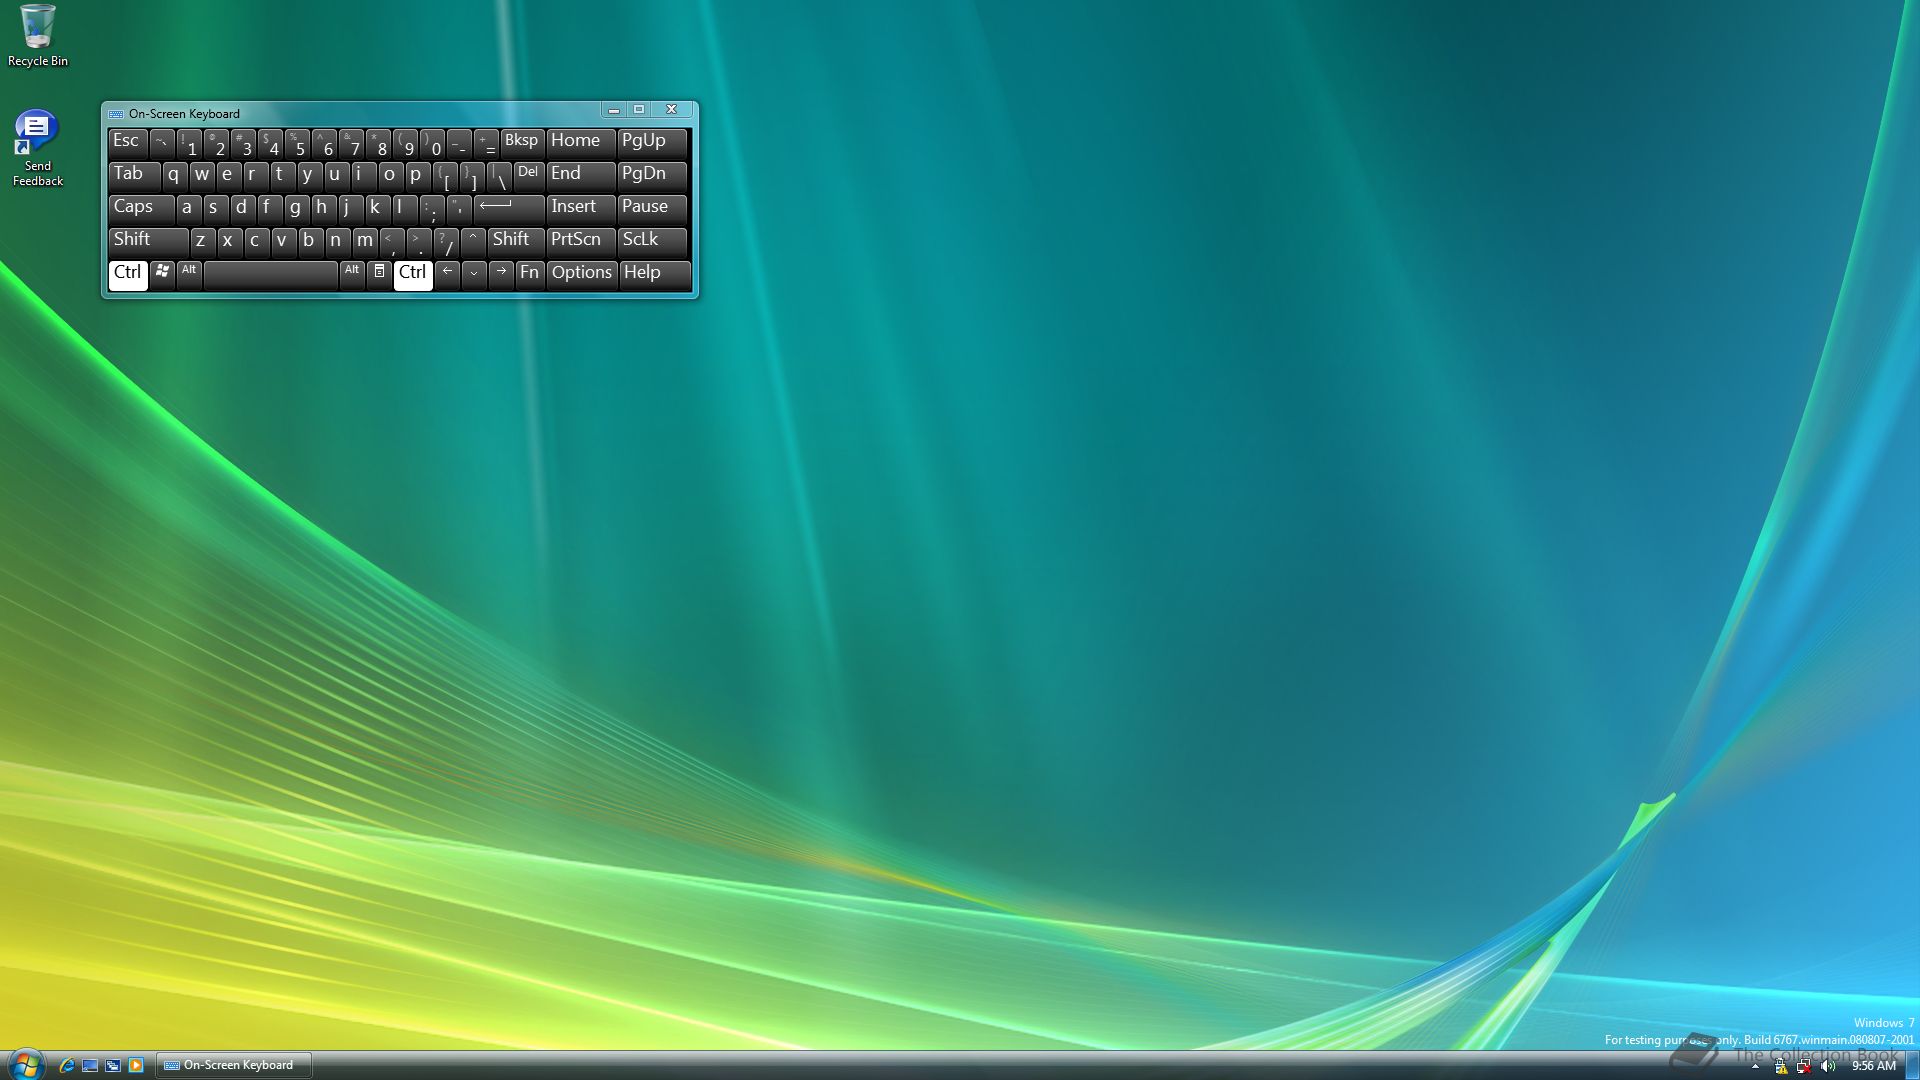Screen dimensions: 1920x1080
Task: Tap the Esc key
Action: click(128, 143)
